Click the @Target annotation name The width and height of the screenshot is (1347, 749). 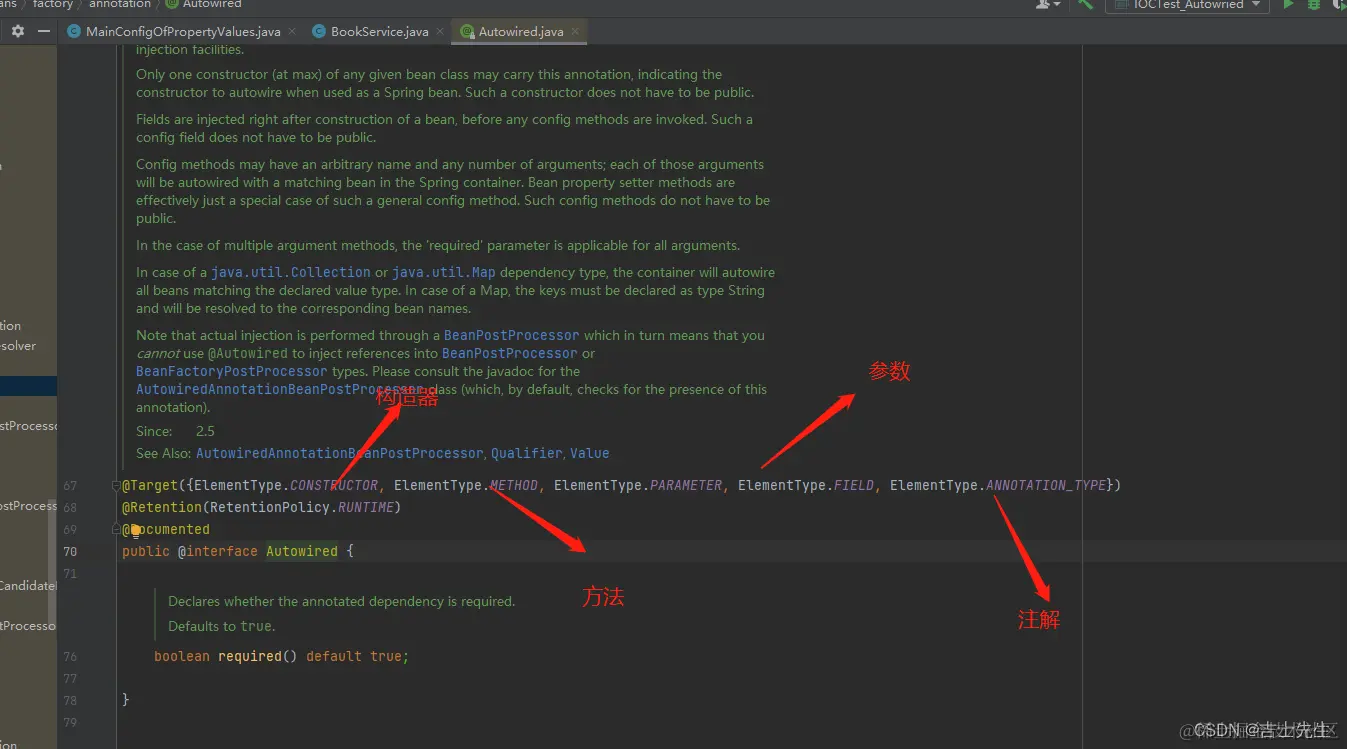(x=150, y=485)
